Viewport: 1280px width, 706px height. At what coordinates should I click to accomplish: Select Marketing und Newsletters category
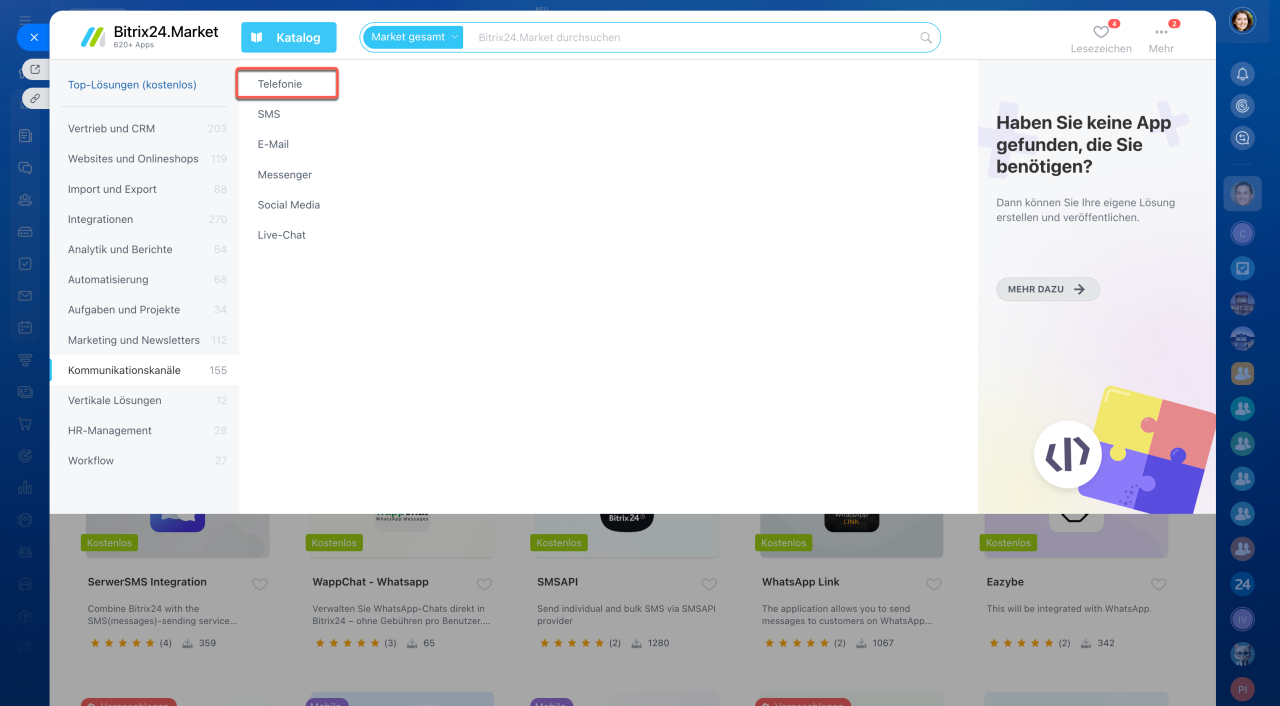(145, 340)
